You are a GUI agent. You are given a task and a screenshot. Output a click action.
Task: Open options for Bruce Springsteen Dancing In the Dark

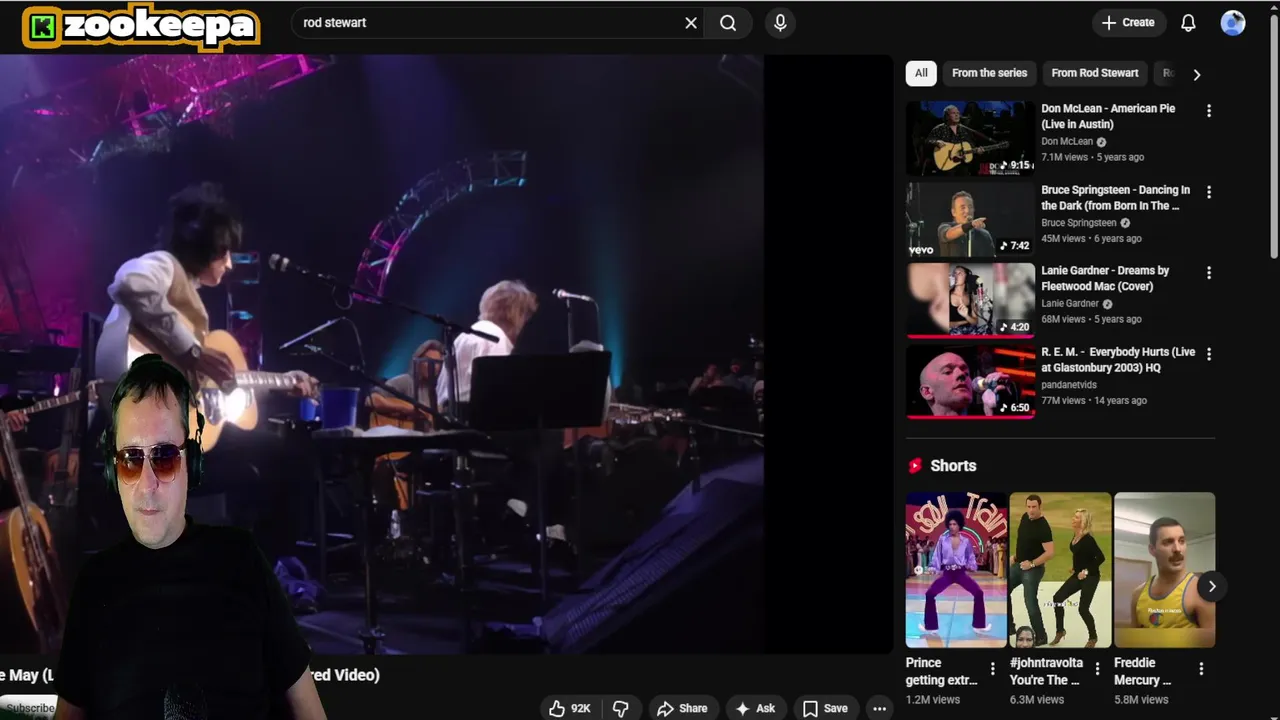(1209, 192)
